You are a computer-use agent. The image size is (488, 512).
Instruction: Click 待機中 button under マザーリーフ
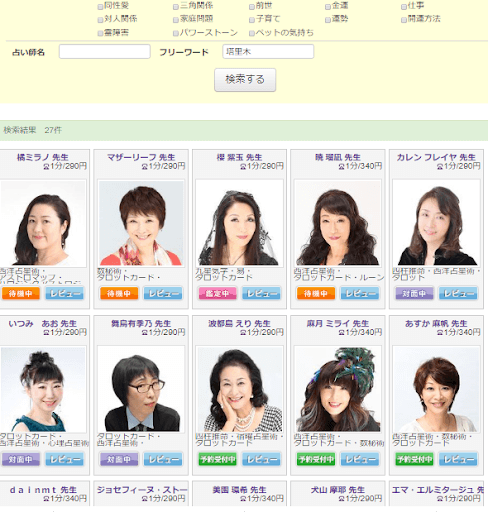click(x=119, y=293)
